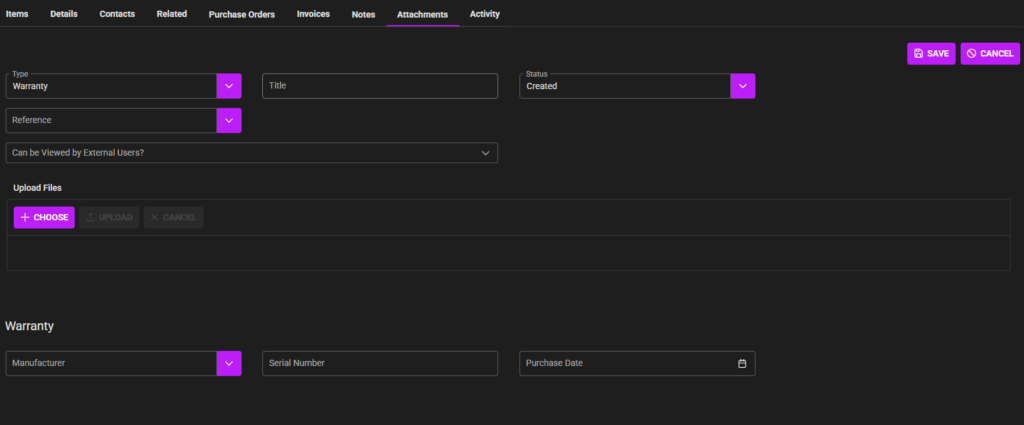The width and height of the screenshot is (1024, 425).
Task: Click the Save button with disk icon
Action: [931, 54]
